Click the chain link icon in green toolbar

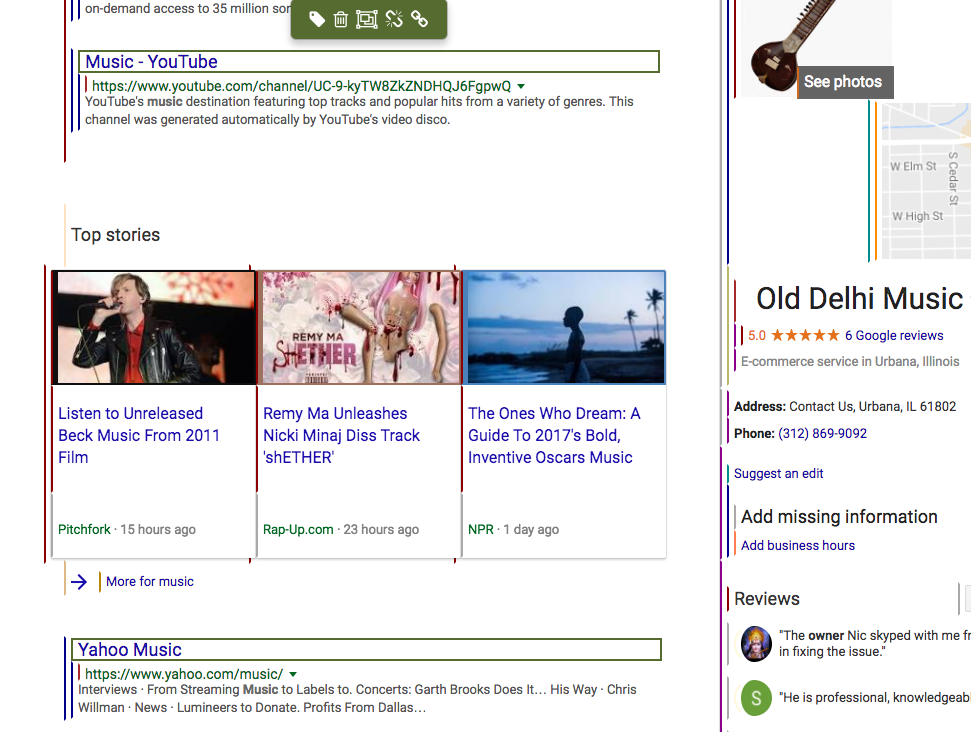[420, 19]
